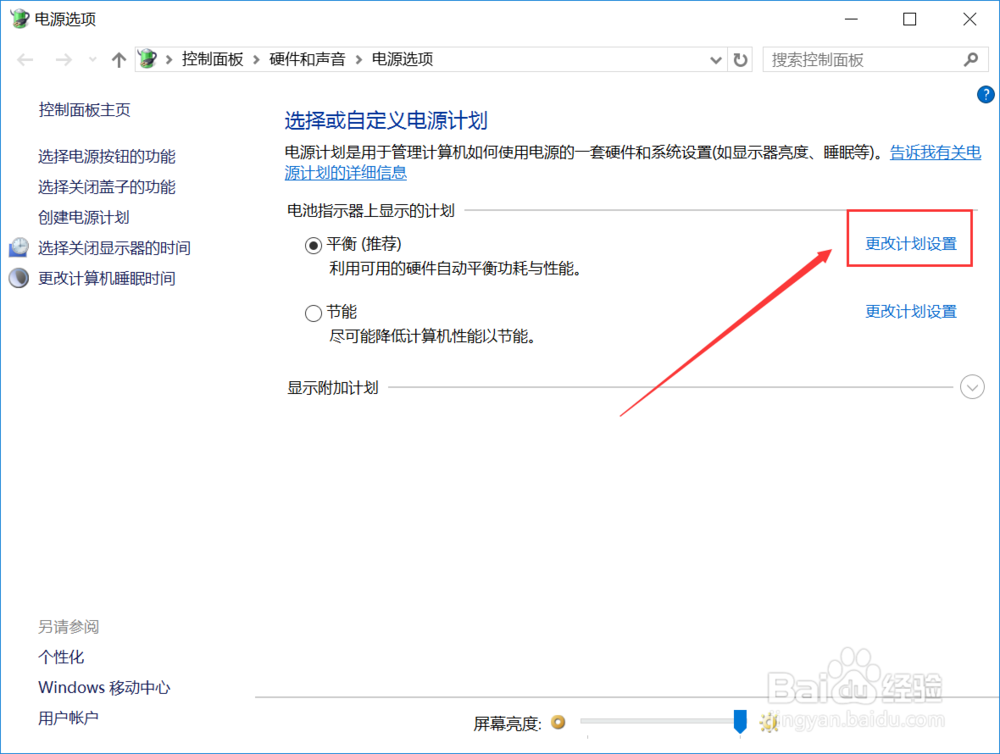Open 更改计划设置 for the balanced plan
The width and height of the screenshot is (1000, 754).
pyautogui.click(x=910, y=240)
